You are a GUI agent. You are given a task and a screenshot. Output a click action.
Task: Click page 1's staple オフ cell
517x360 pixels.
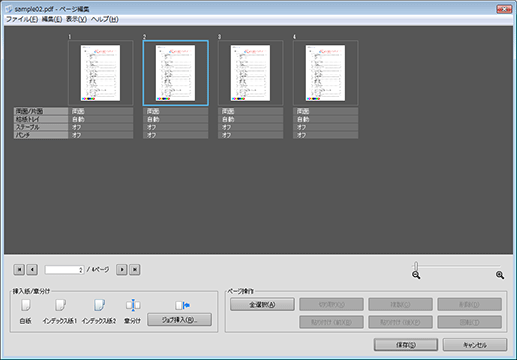pos(101,127)
